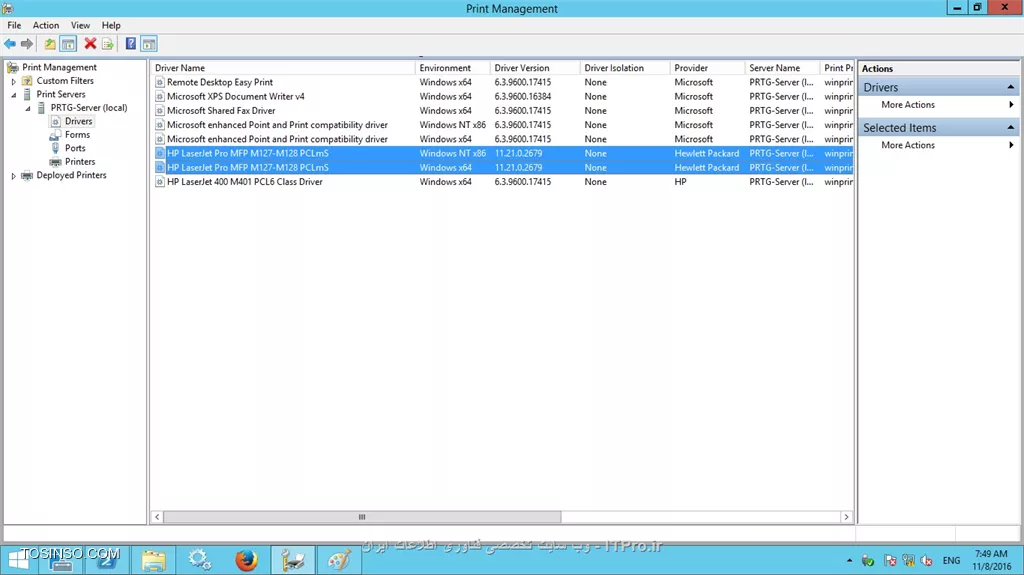Sort by the Driver Isolation column header

pos(625,68)
